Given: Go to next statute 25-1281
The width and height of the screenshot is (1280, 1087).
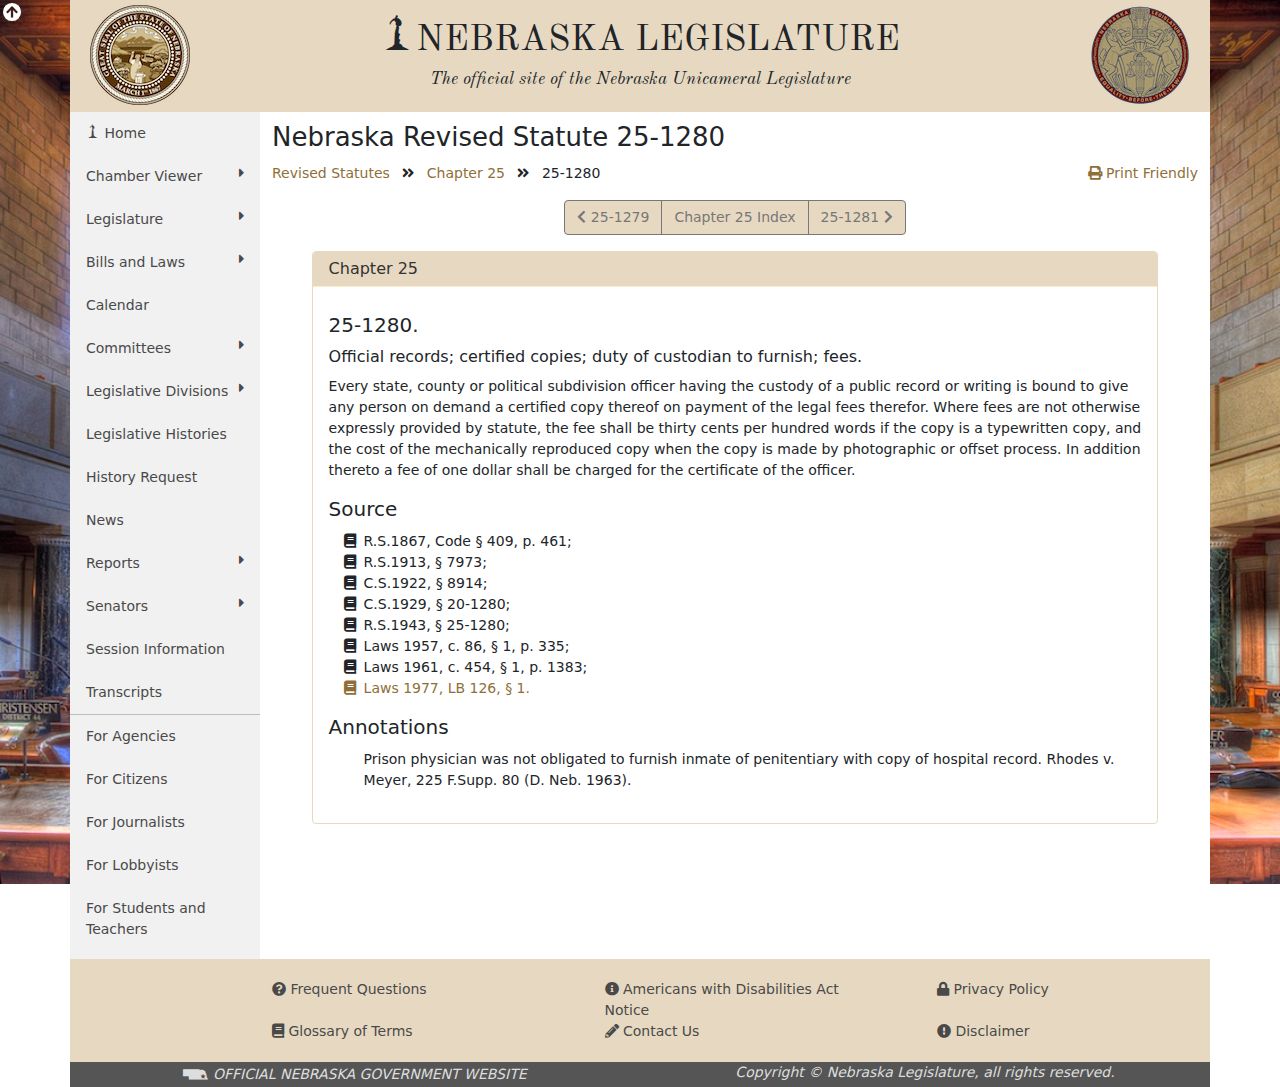Looking at the screenshot, I should pos(857,217).
